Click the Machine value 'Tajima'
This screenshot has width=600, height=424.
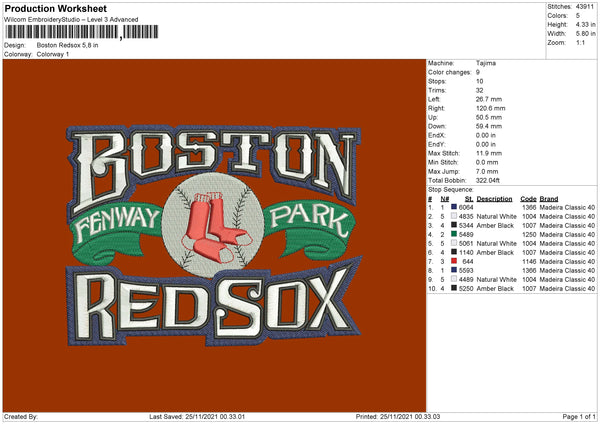(486, 63)
